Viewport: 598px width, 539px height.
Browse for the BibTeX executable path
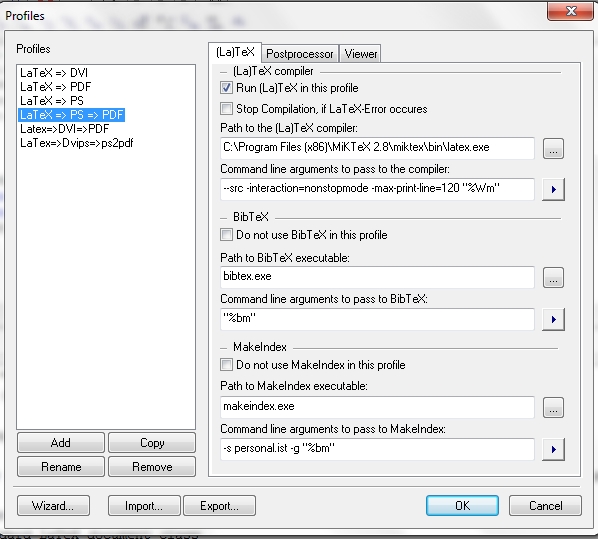pos(553,277)
